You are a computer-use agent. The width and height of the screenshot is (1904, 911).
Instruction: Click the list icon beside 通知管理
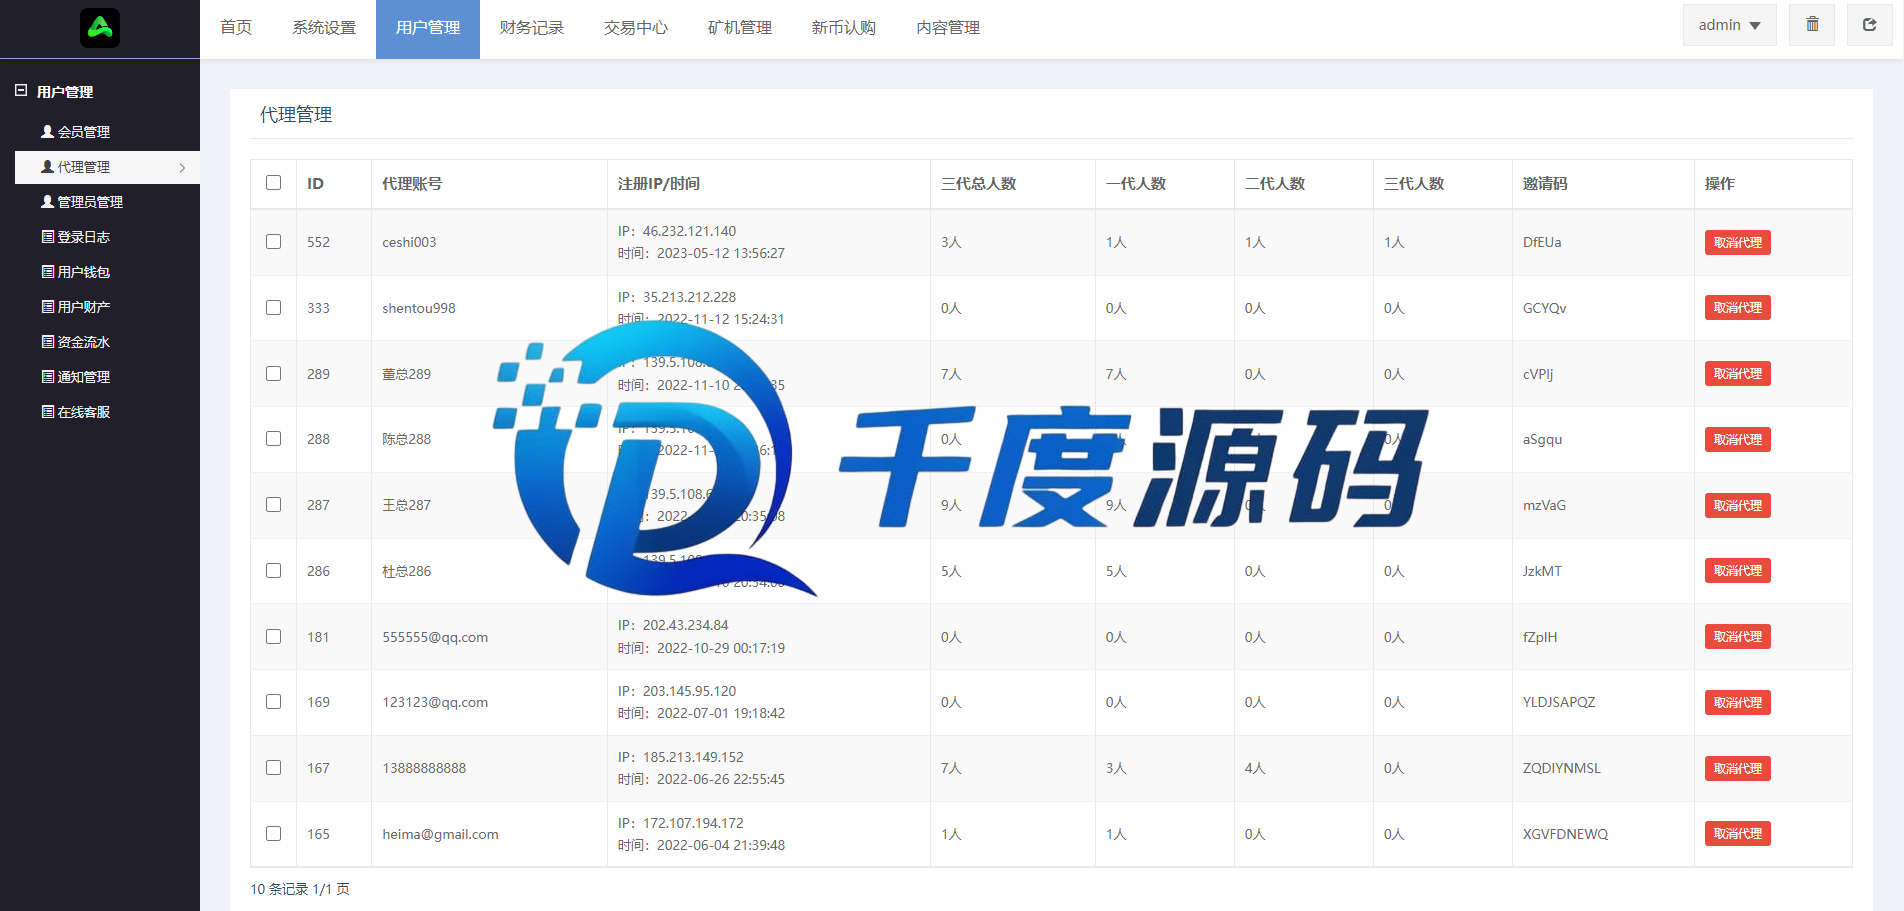tap(48, 377)
